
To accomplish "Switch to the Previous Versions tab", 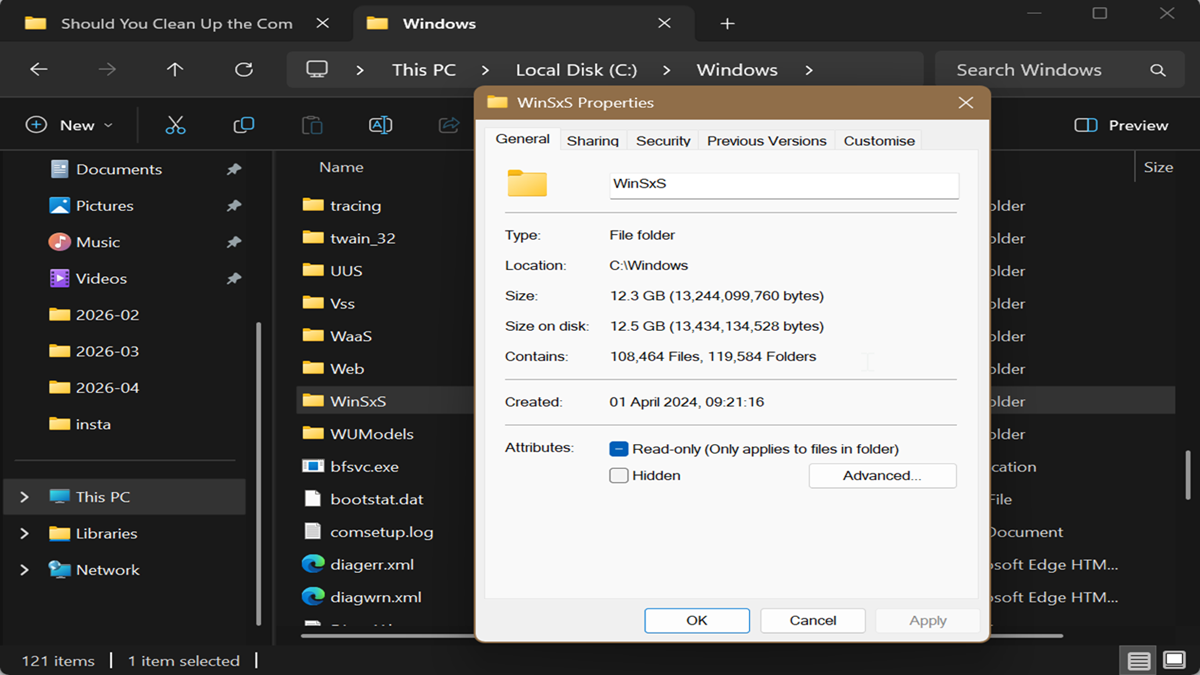I will pos(767,141).
